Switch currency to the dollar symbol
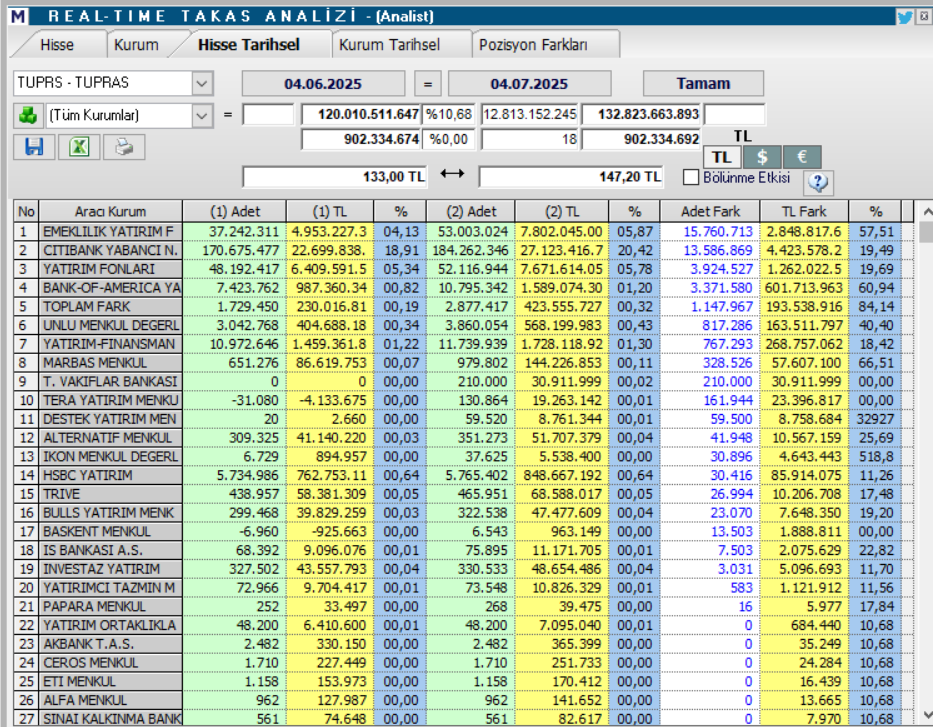Image resolution: width=933 pixels, height=727 pixels. (x=762, y=157)
